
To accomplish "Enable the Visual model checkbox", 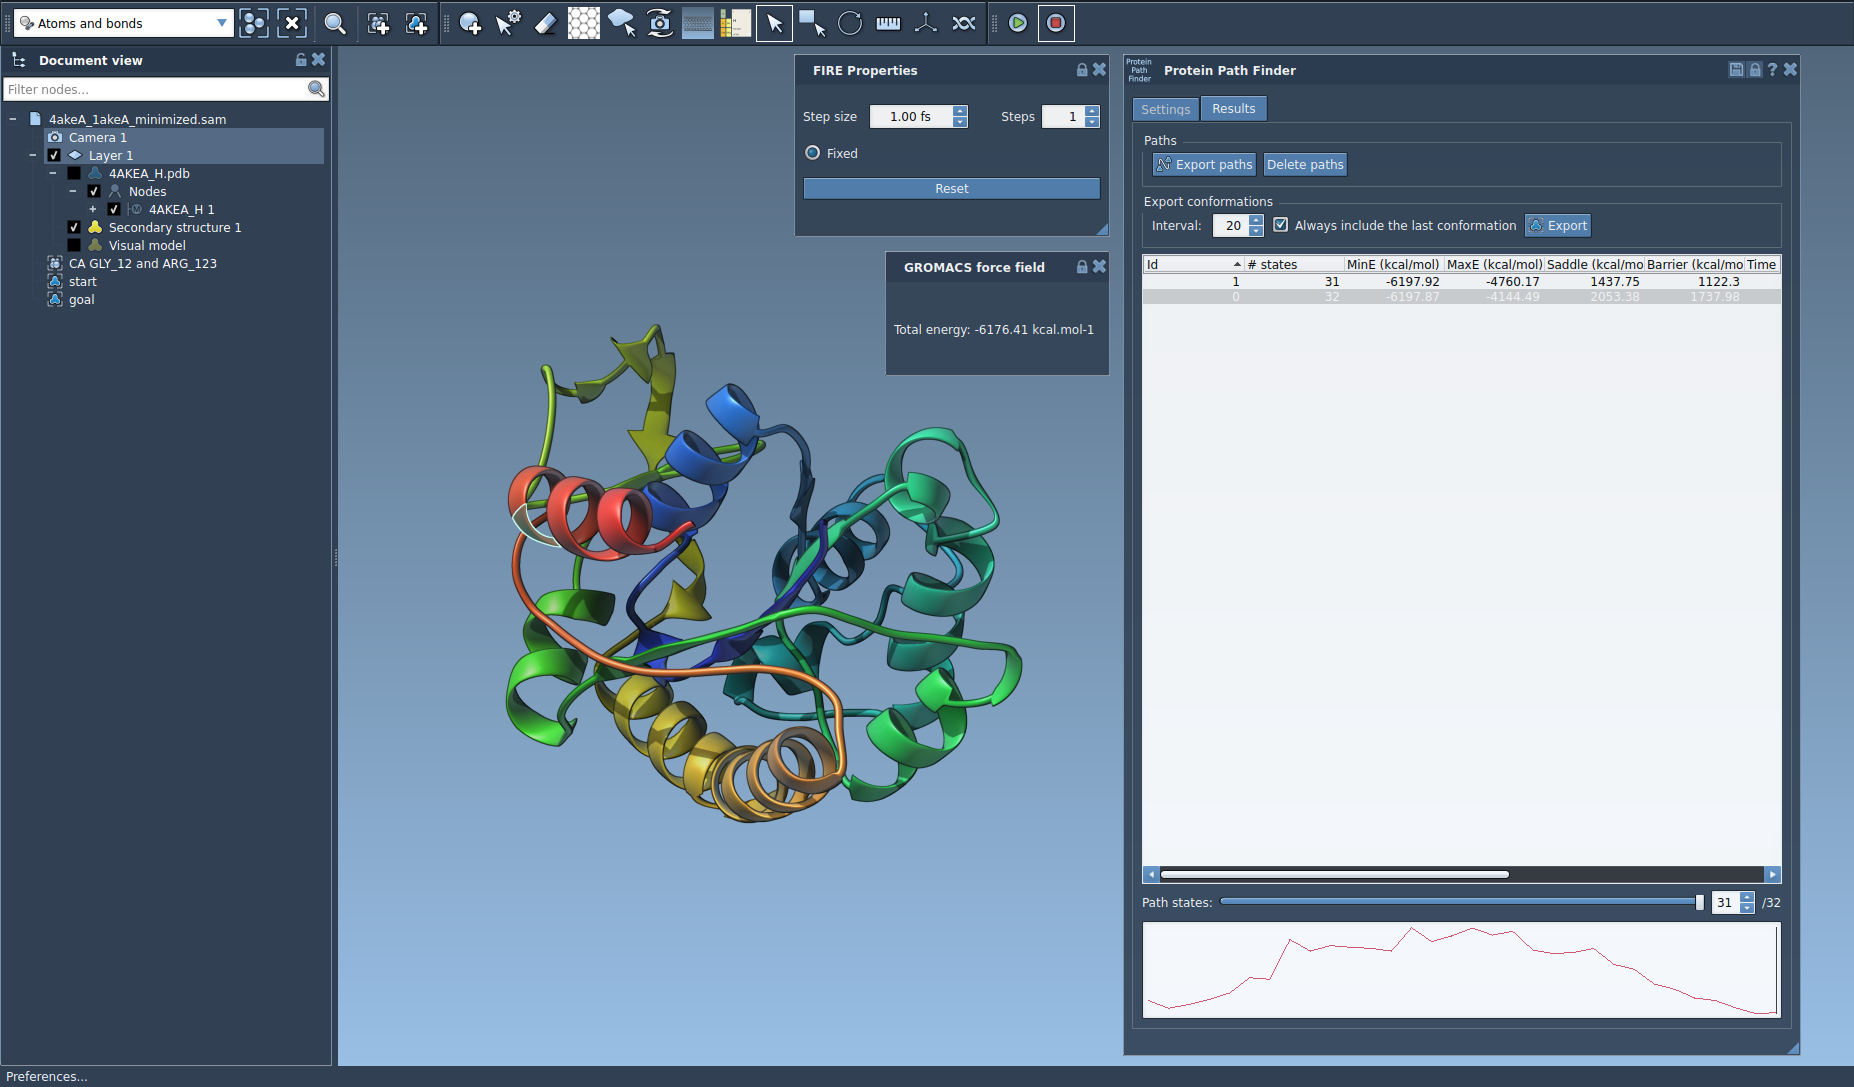I will coord(74,246).
